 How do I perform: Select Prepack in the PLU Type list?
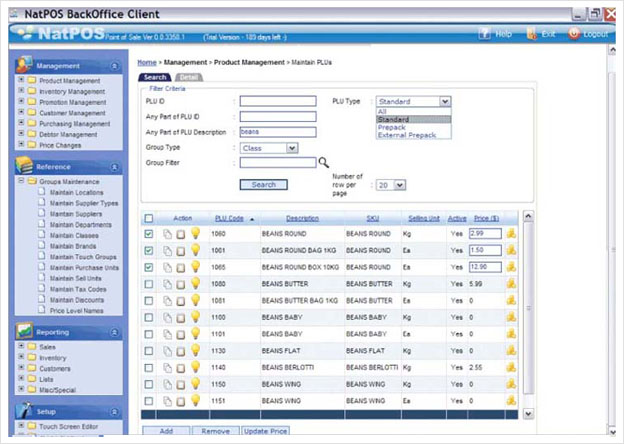392,127
